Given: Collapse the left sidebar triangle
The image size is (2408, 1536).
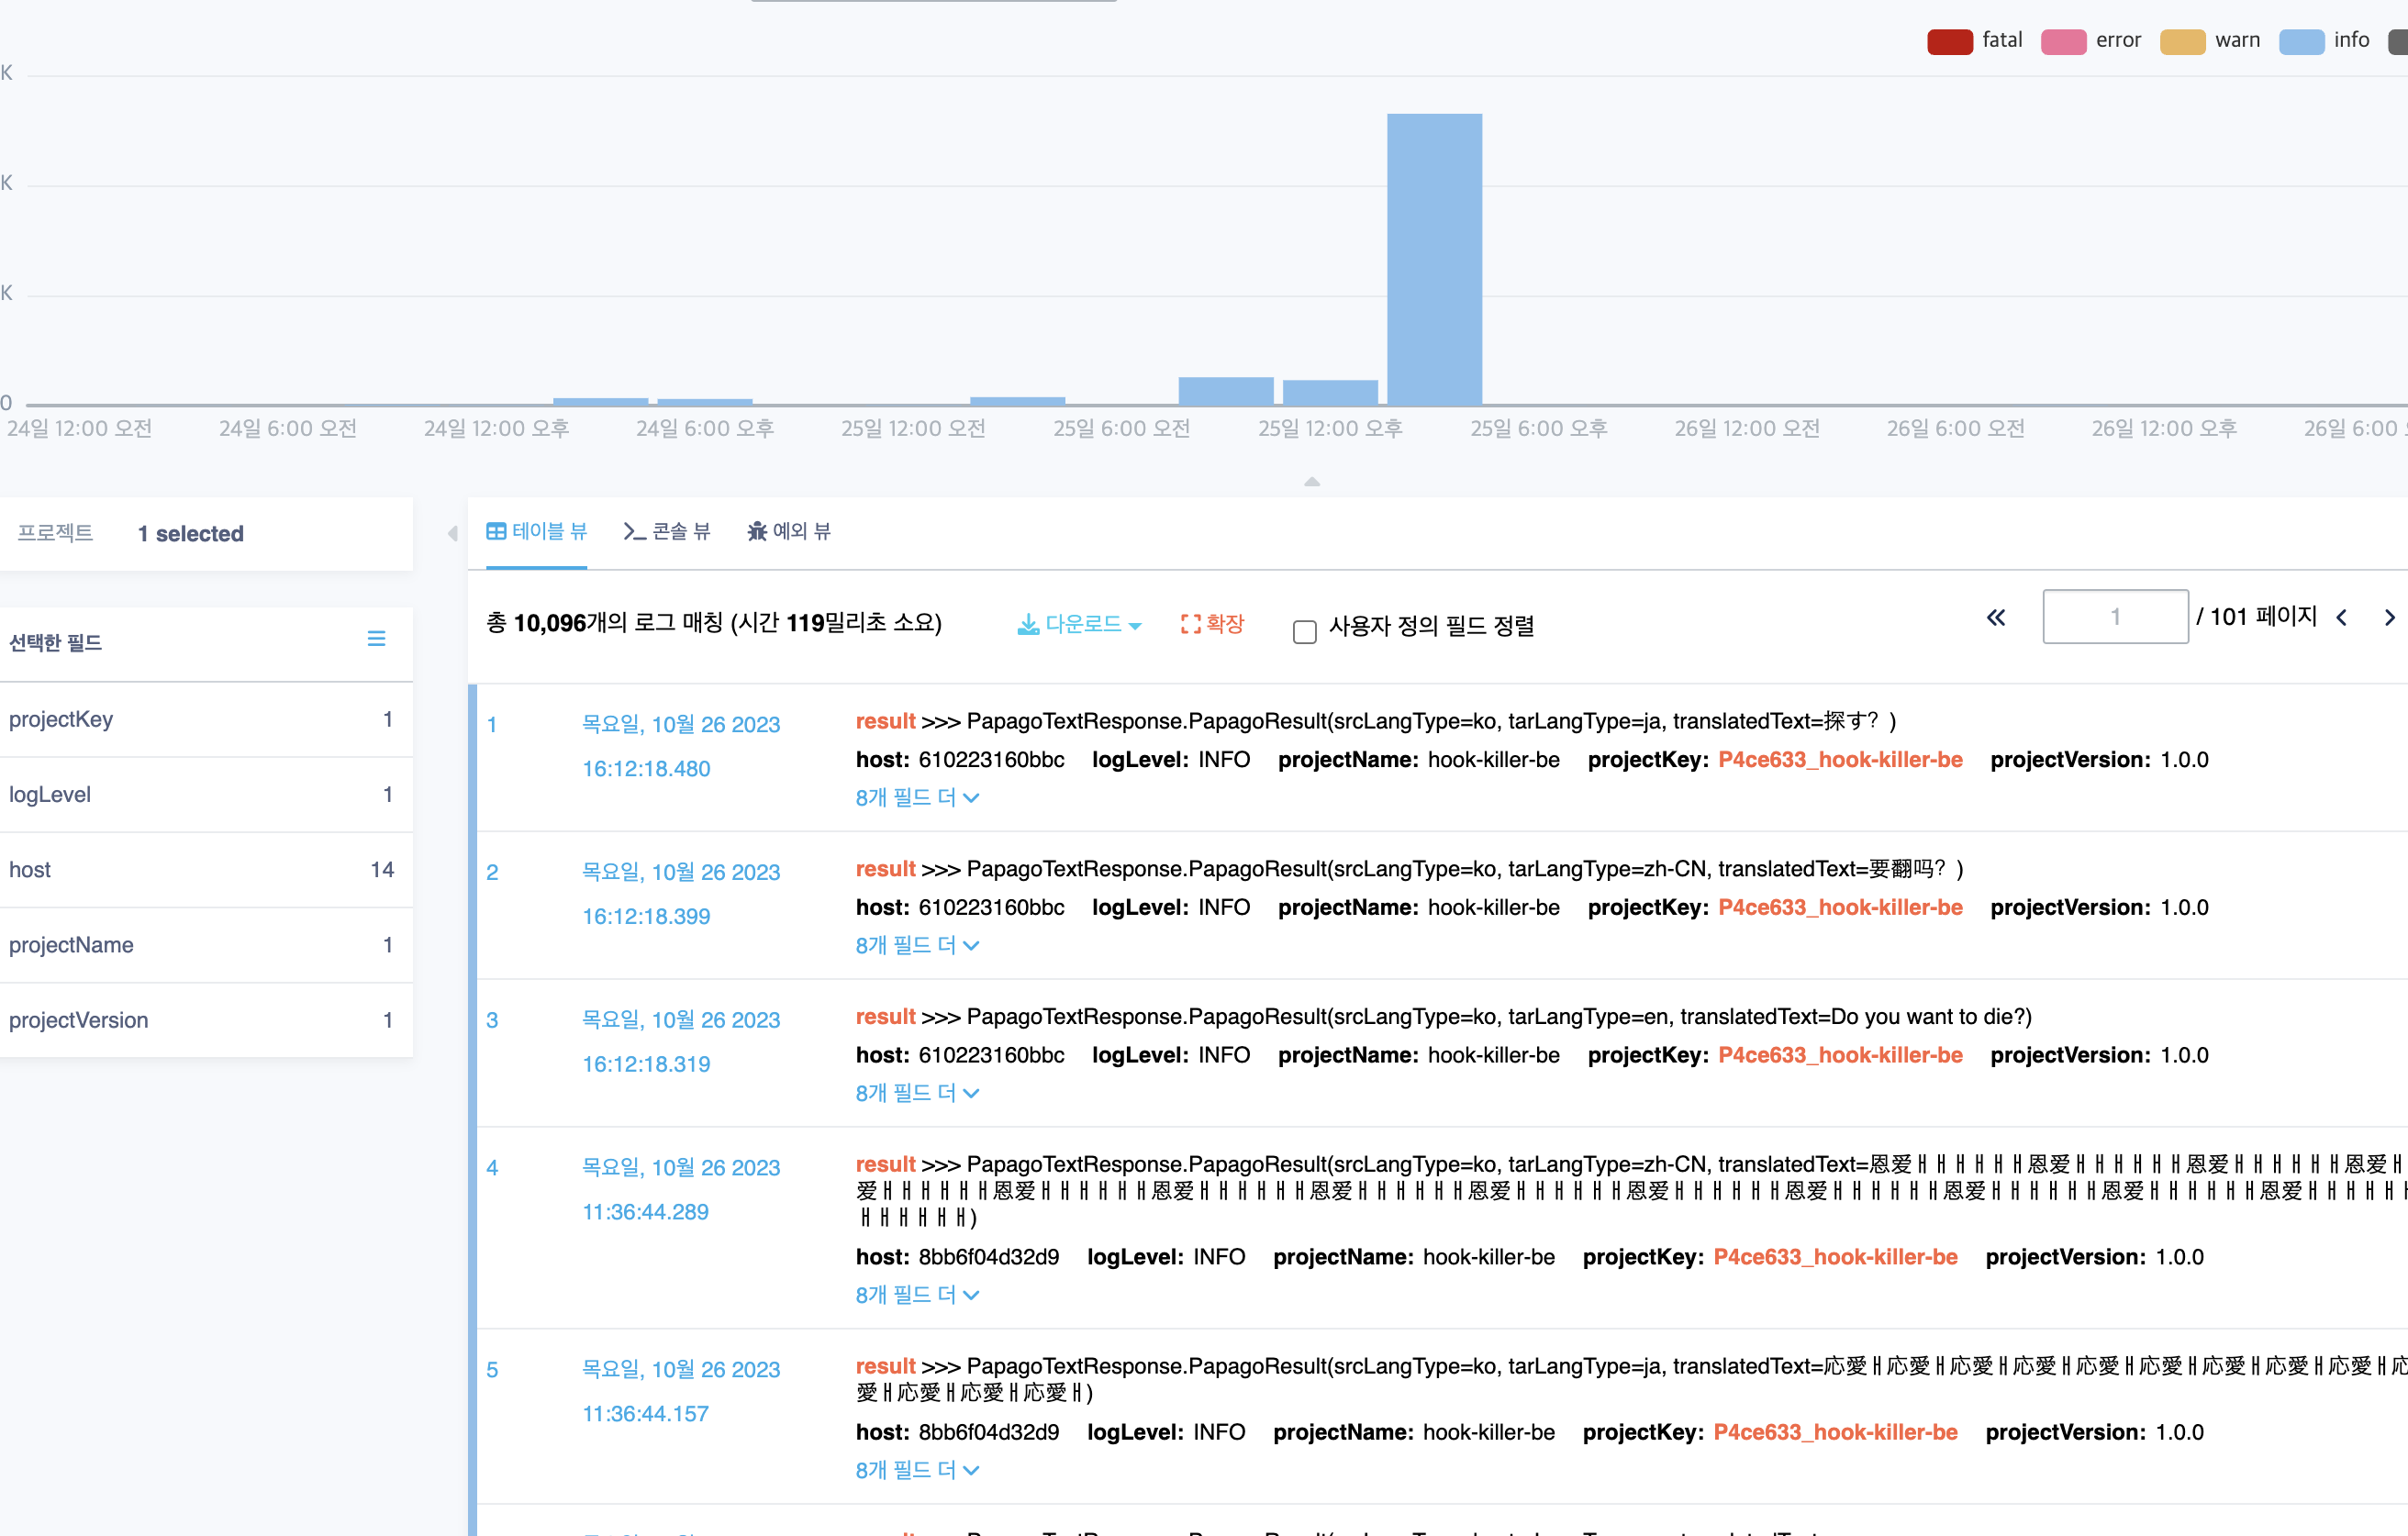Looking at the screenshot, I should tap(452, 534).
